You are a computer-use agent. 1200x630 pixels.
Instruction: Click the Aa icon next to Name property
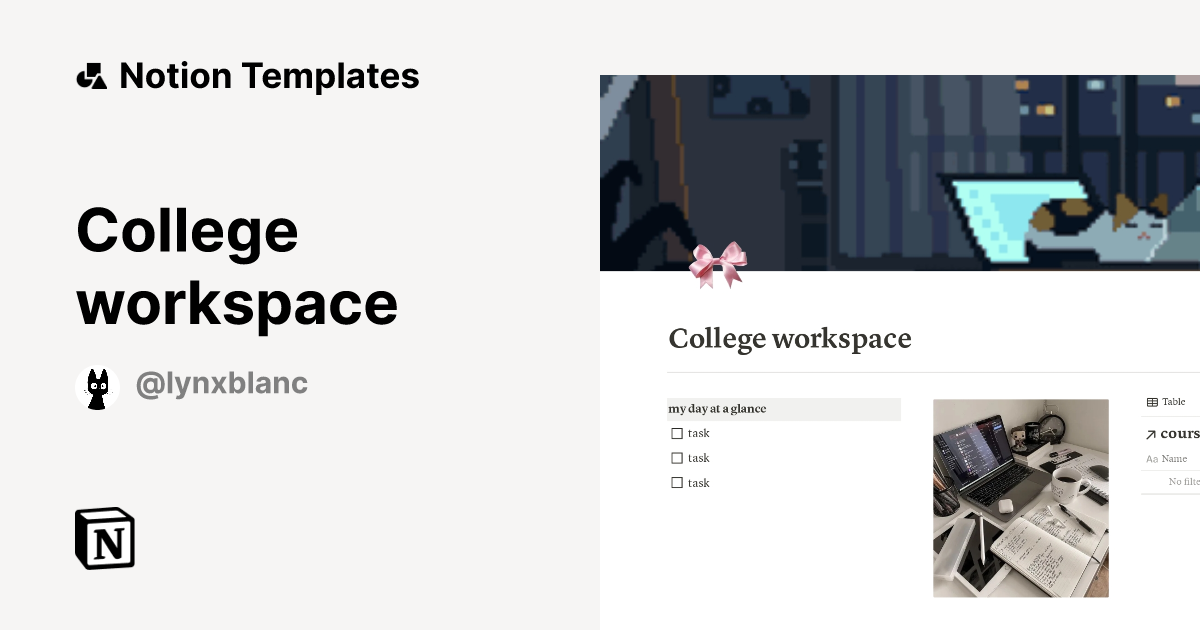[1152, 458]
